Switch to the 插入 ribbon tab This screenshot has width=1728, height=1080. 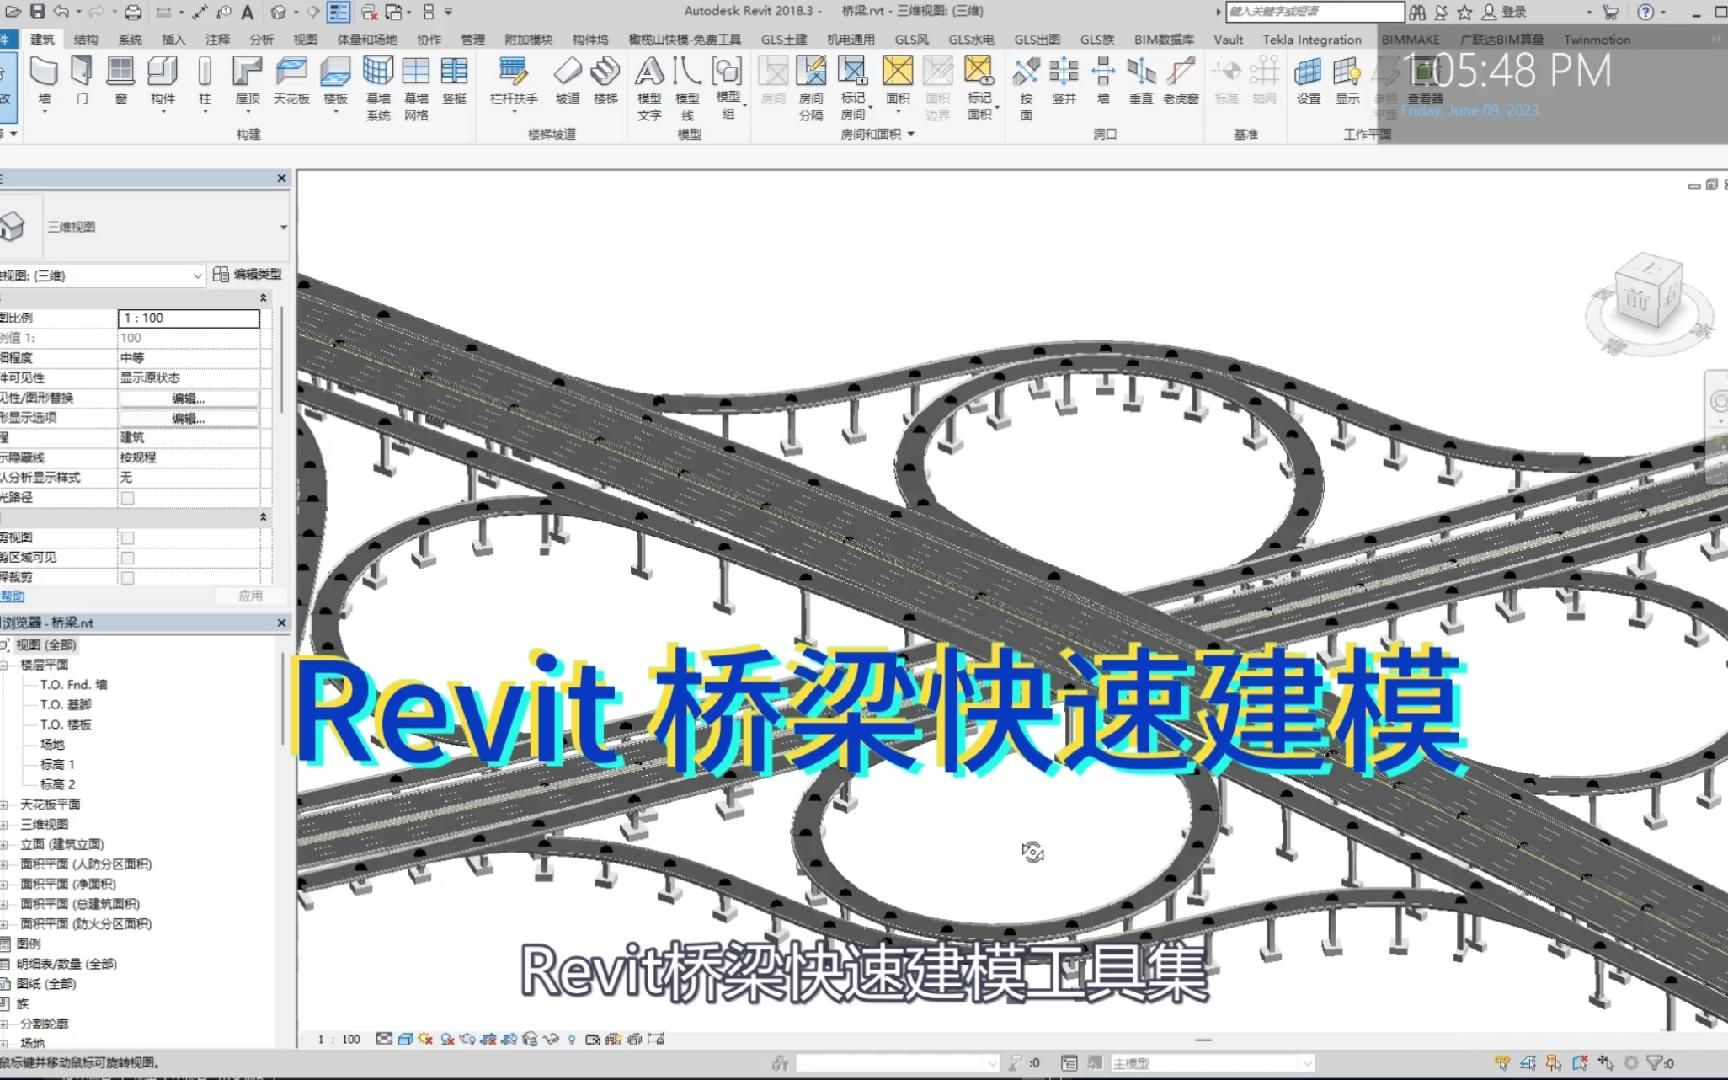(x=173, y=39)
